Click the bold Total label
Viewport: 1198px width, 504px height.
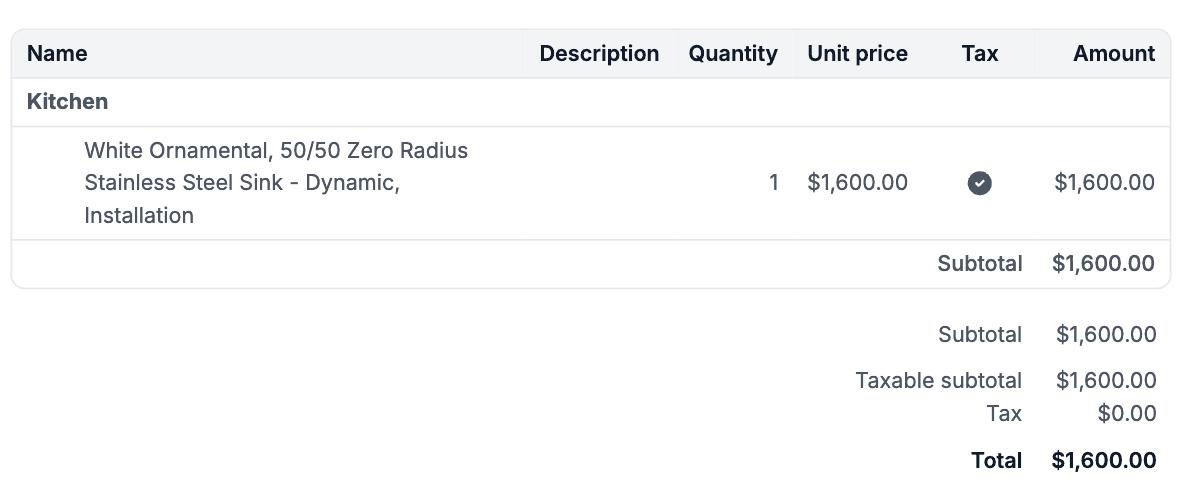pos(996,461)
